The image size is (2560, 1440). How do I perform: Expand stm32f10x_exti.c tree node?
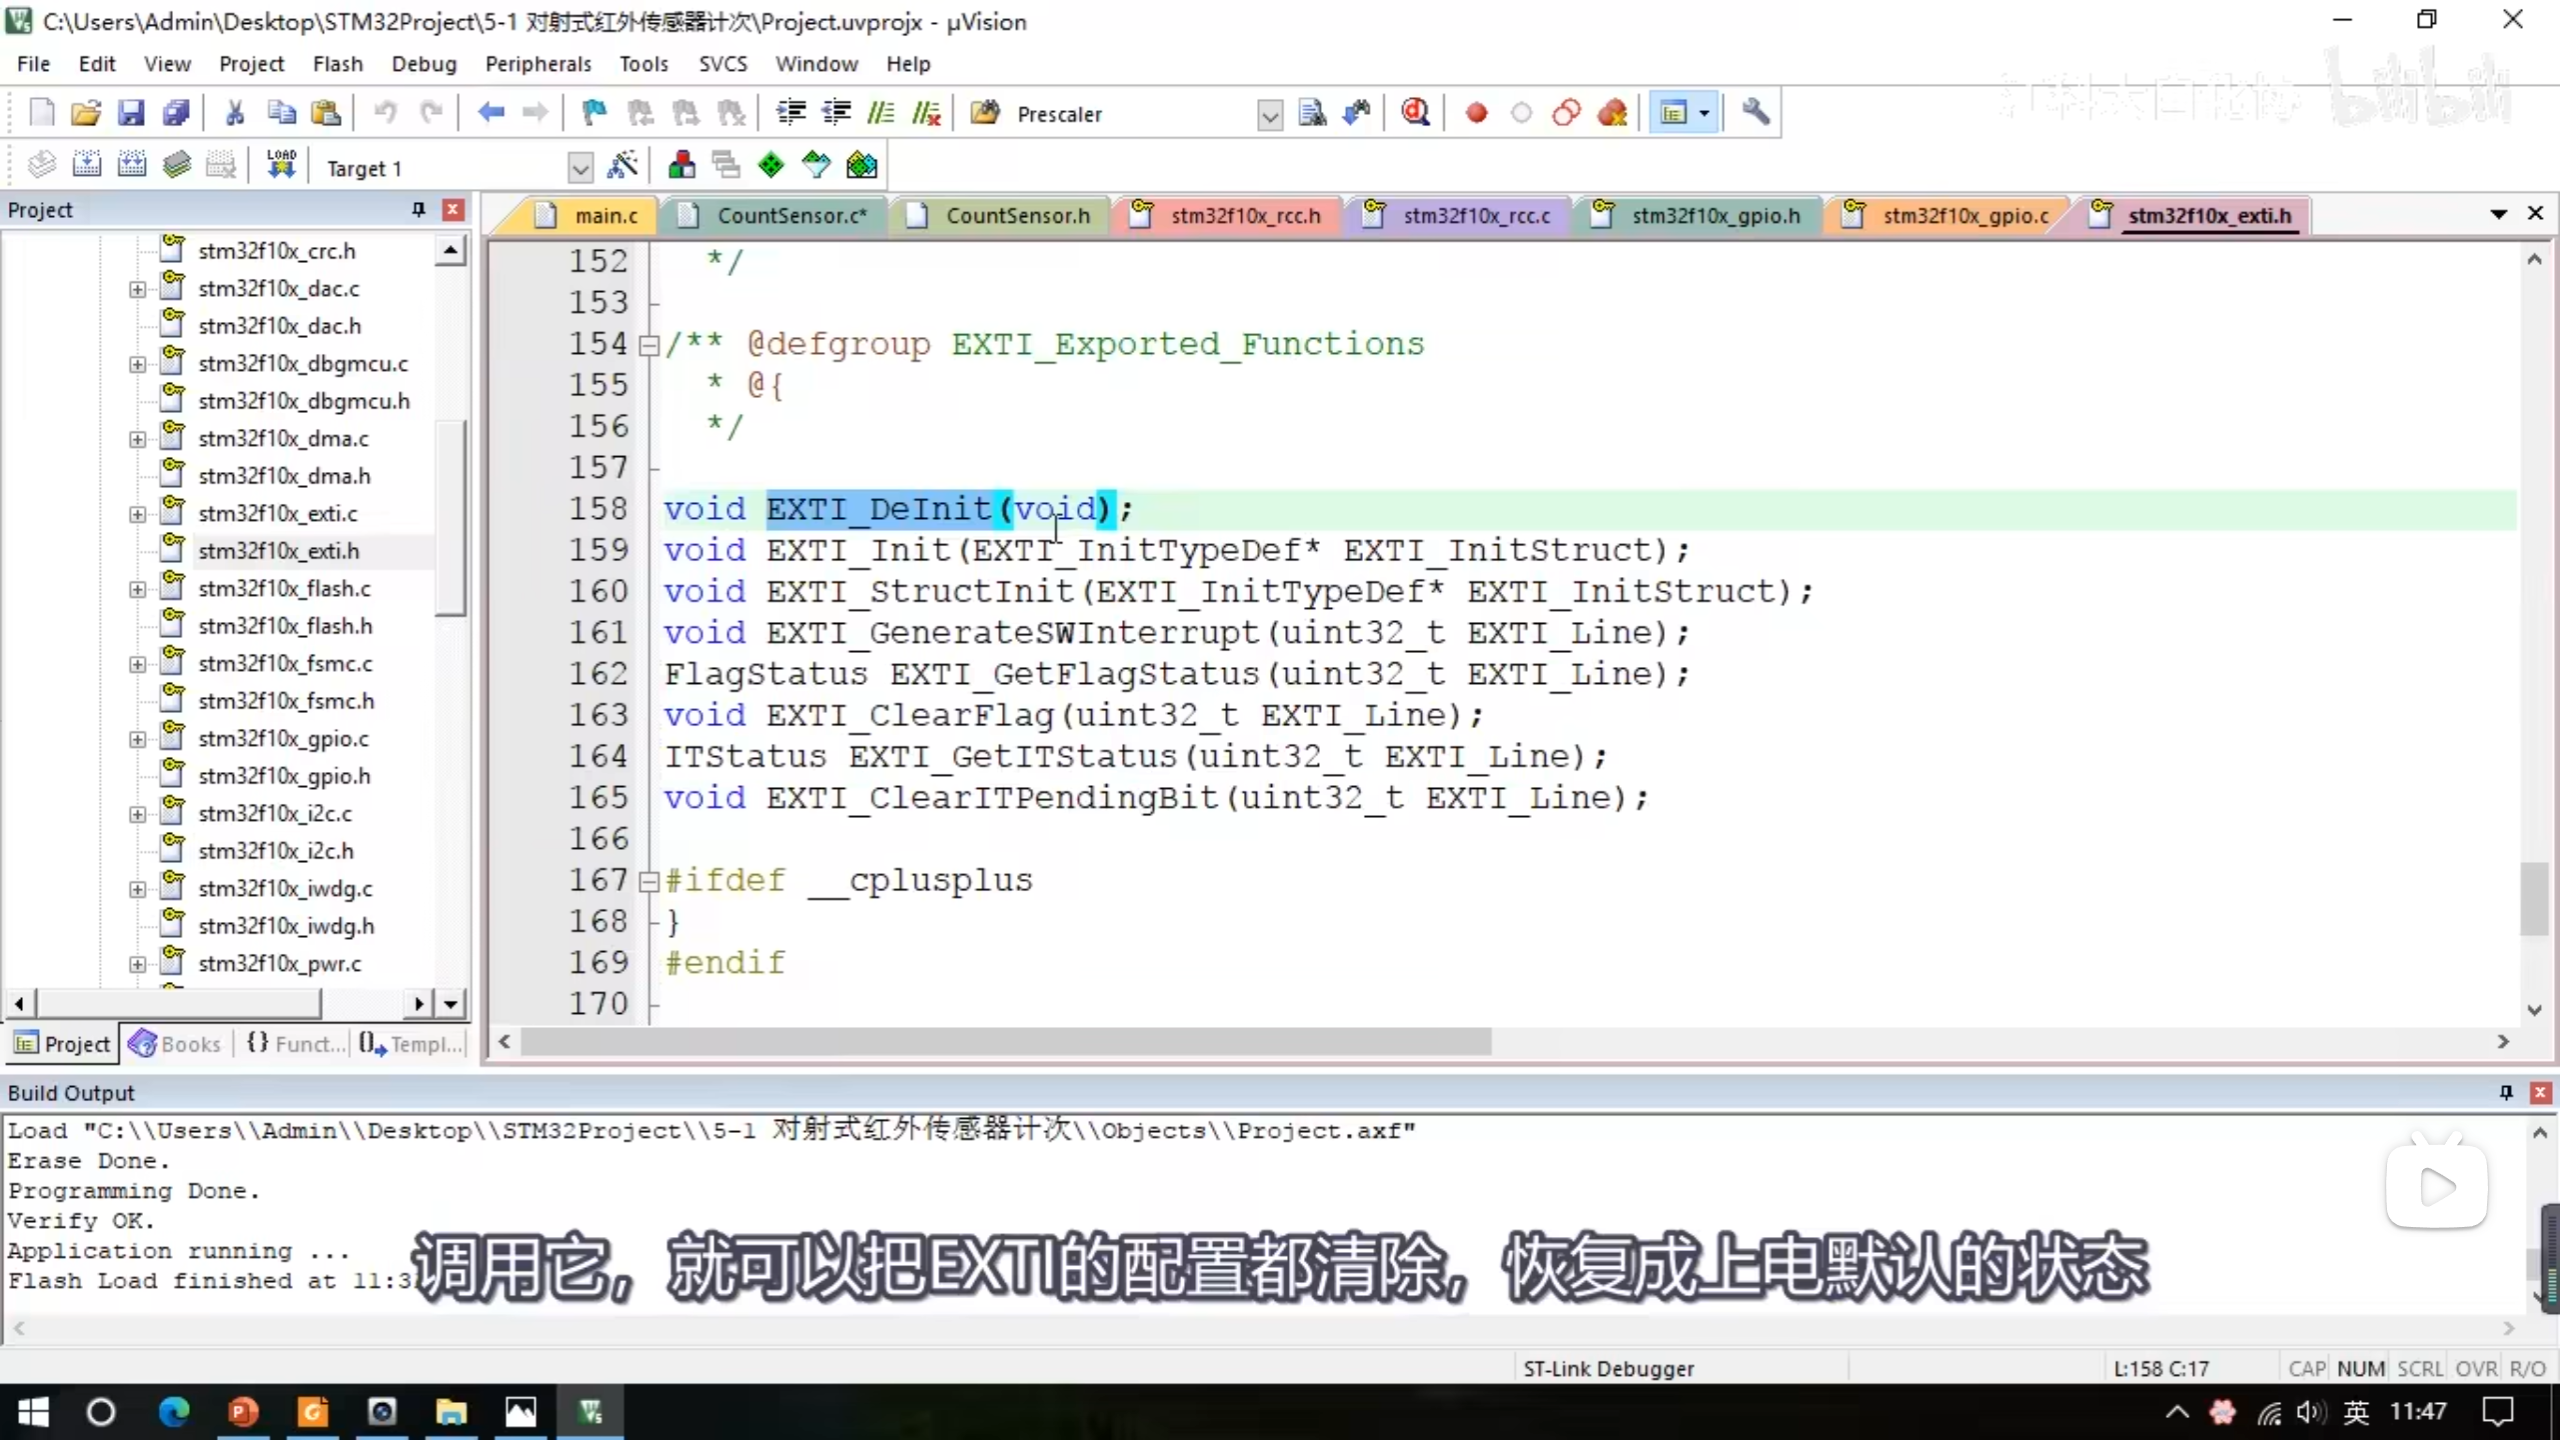(137, 514)
